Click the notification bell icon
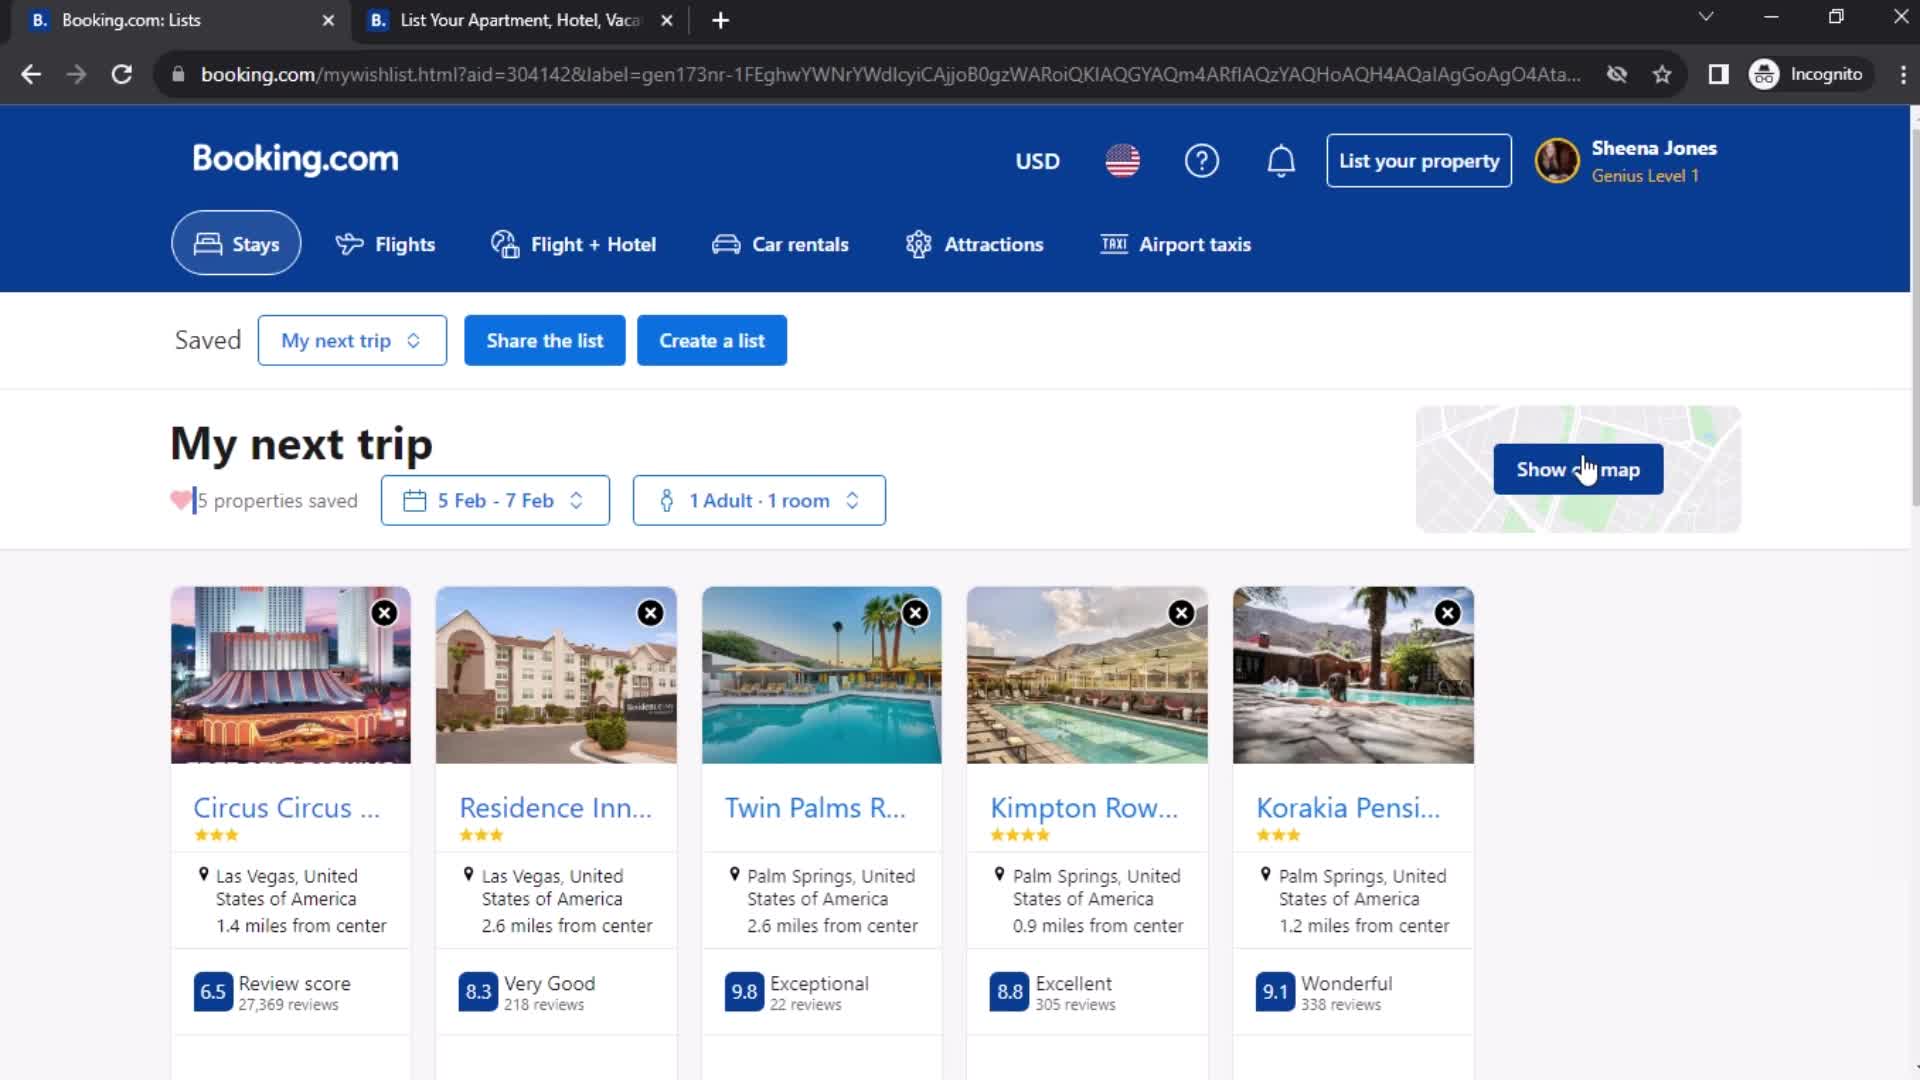 coord(1280,160)
